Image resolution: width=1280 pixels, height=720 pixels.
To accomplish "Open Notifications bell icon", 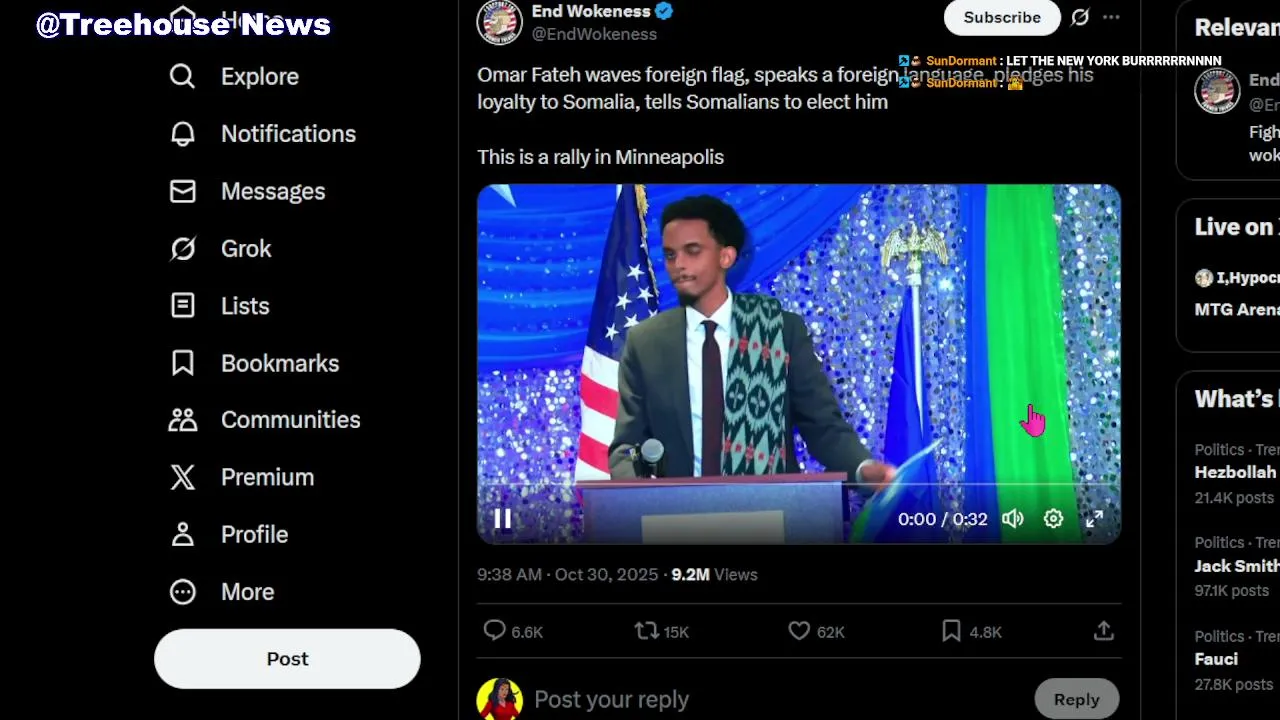I will coord(182,134).
